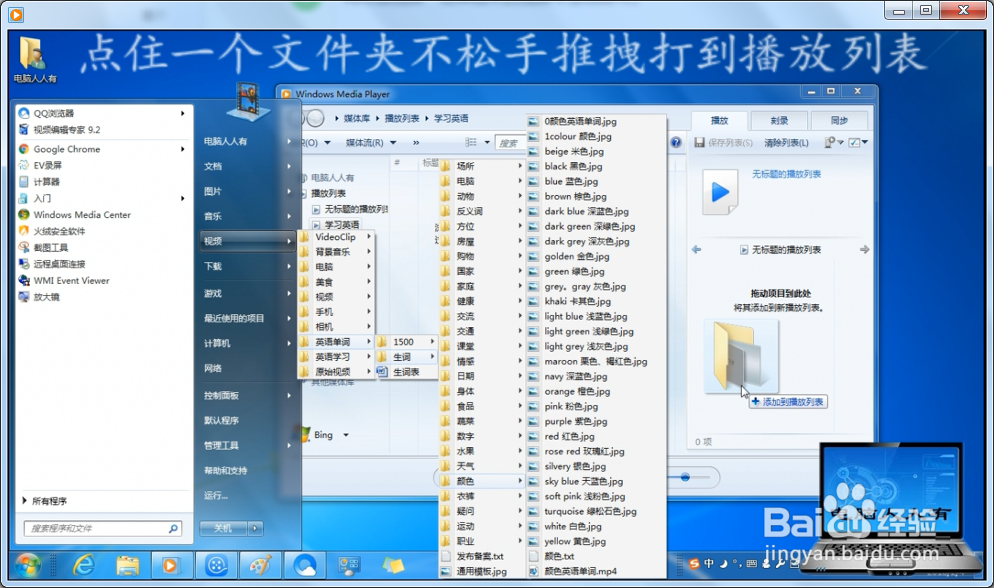Open the file 颜色英语单词.mp4
Viewport: 994px width, 588px height.
coord(580,572)
